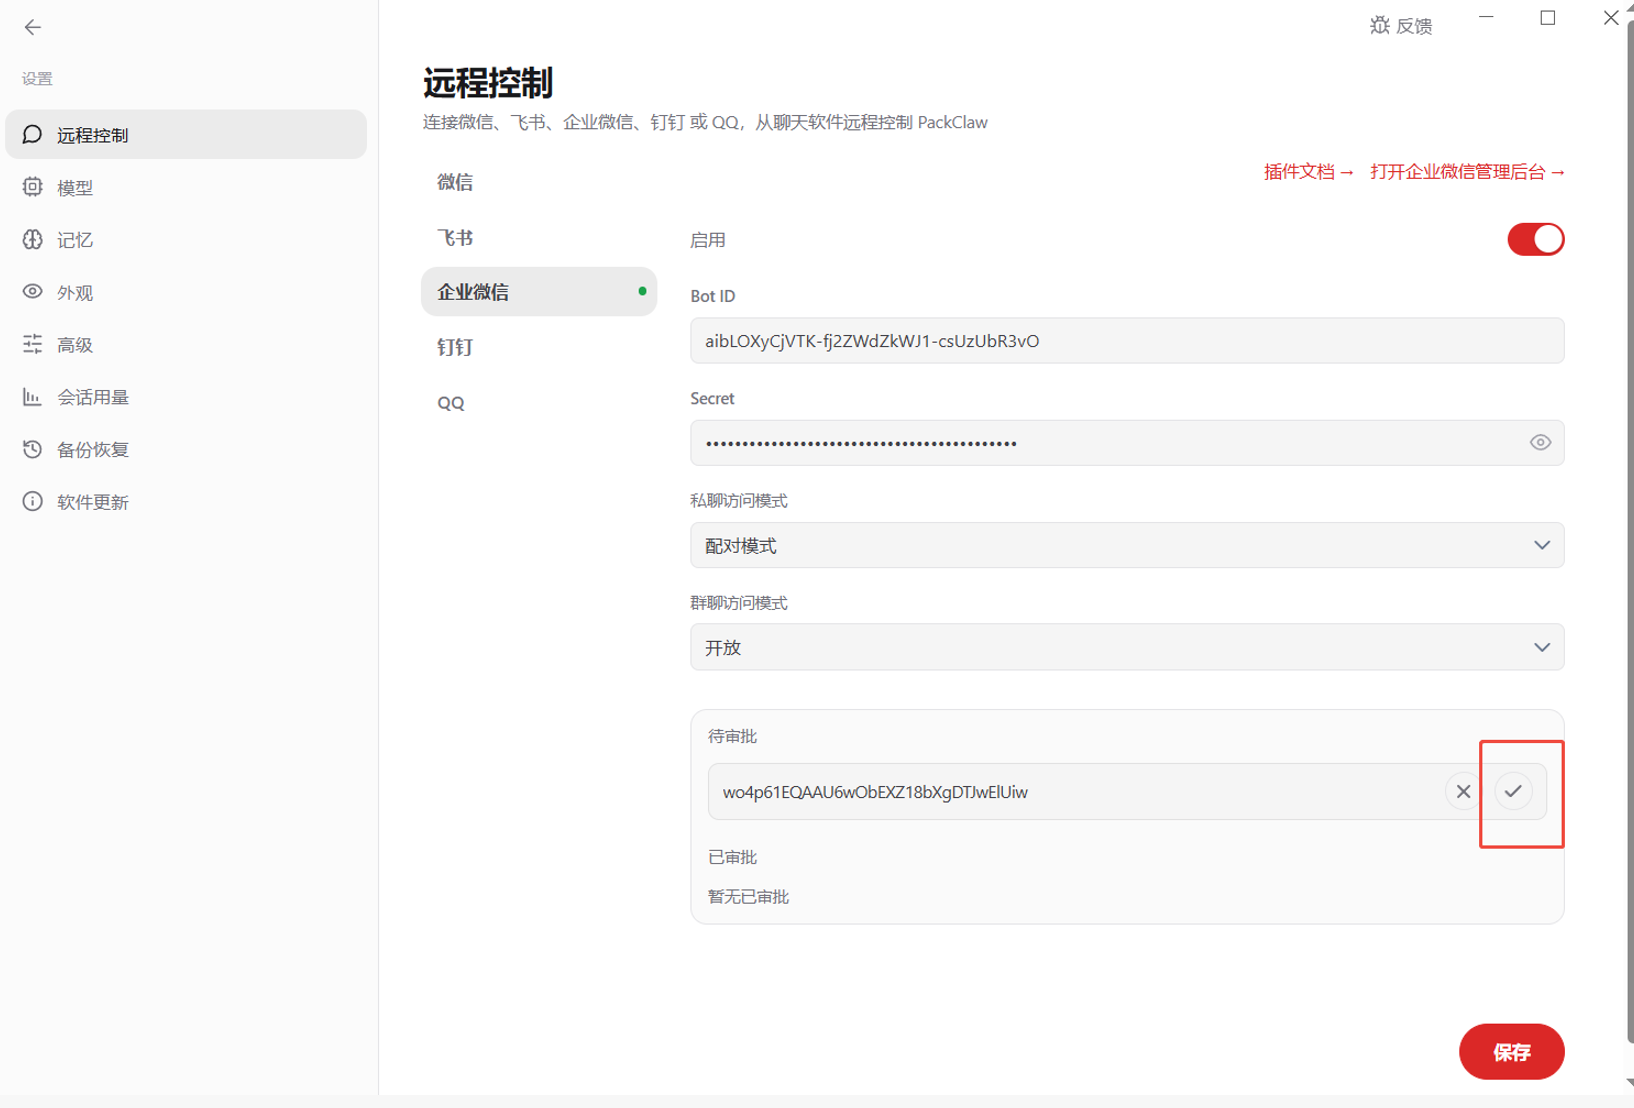
Task: Open 软件更新 settings section
Action: click(x=186, y=501)
